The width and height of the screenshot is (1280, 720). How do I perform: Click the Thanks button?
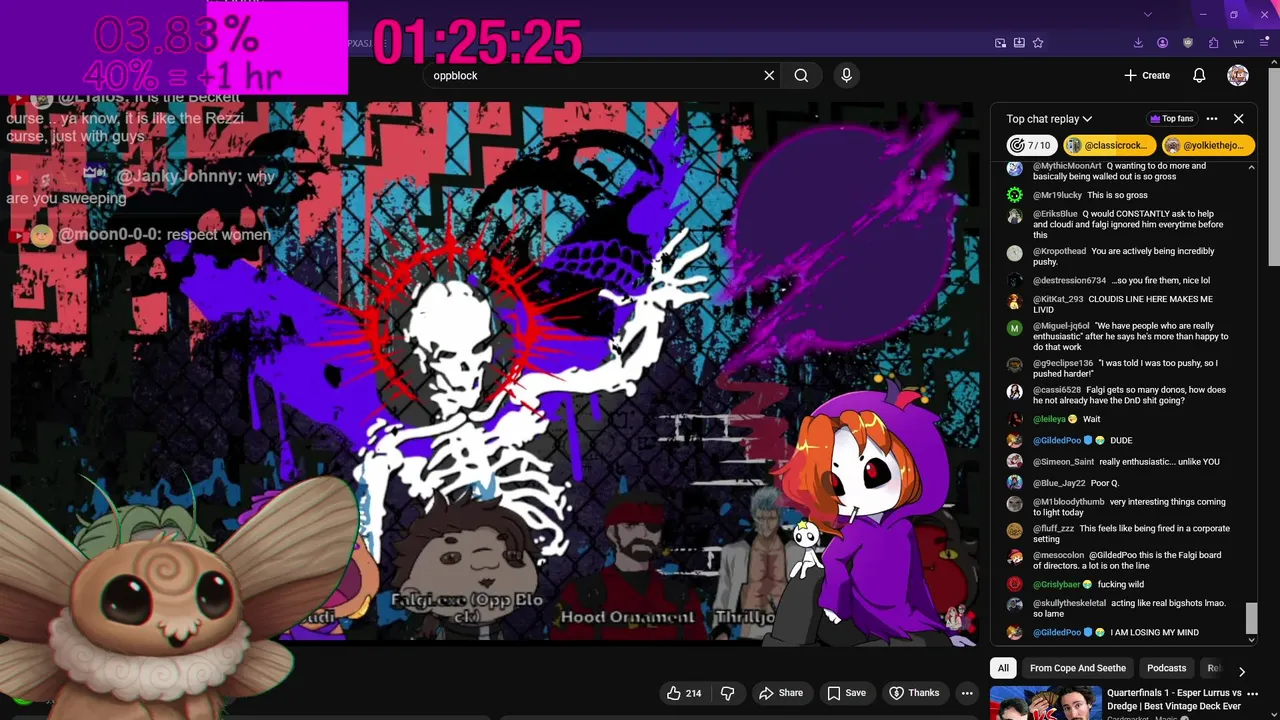coord(914,693)
